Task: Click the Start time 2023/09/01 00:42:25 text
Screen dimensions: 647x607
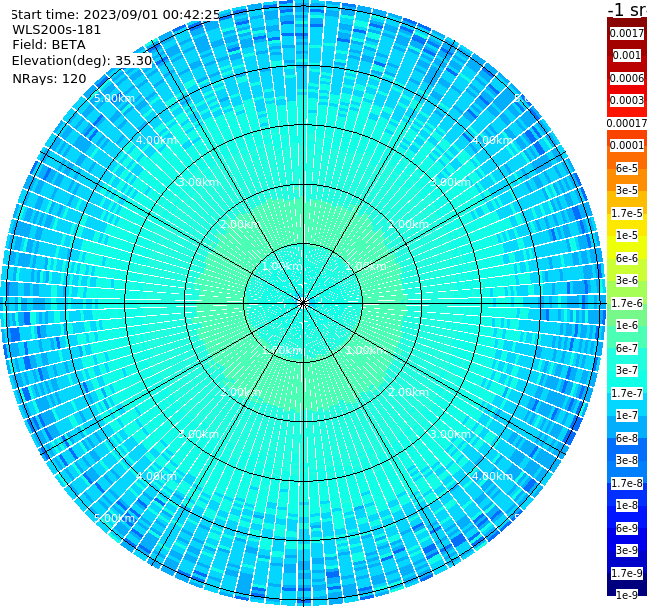Action: [x=115, y=14]
